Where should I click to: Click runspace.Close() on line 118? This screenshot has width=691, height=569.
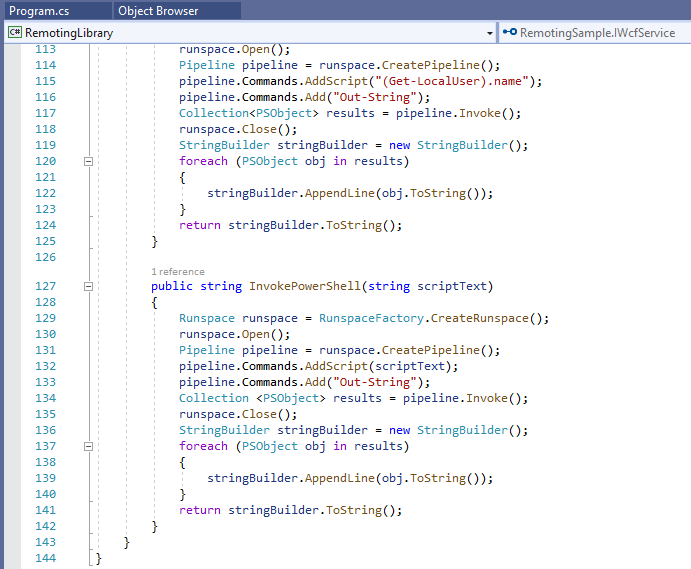238,129
